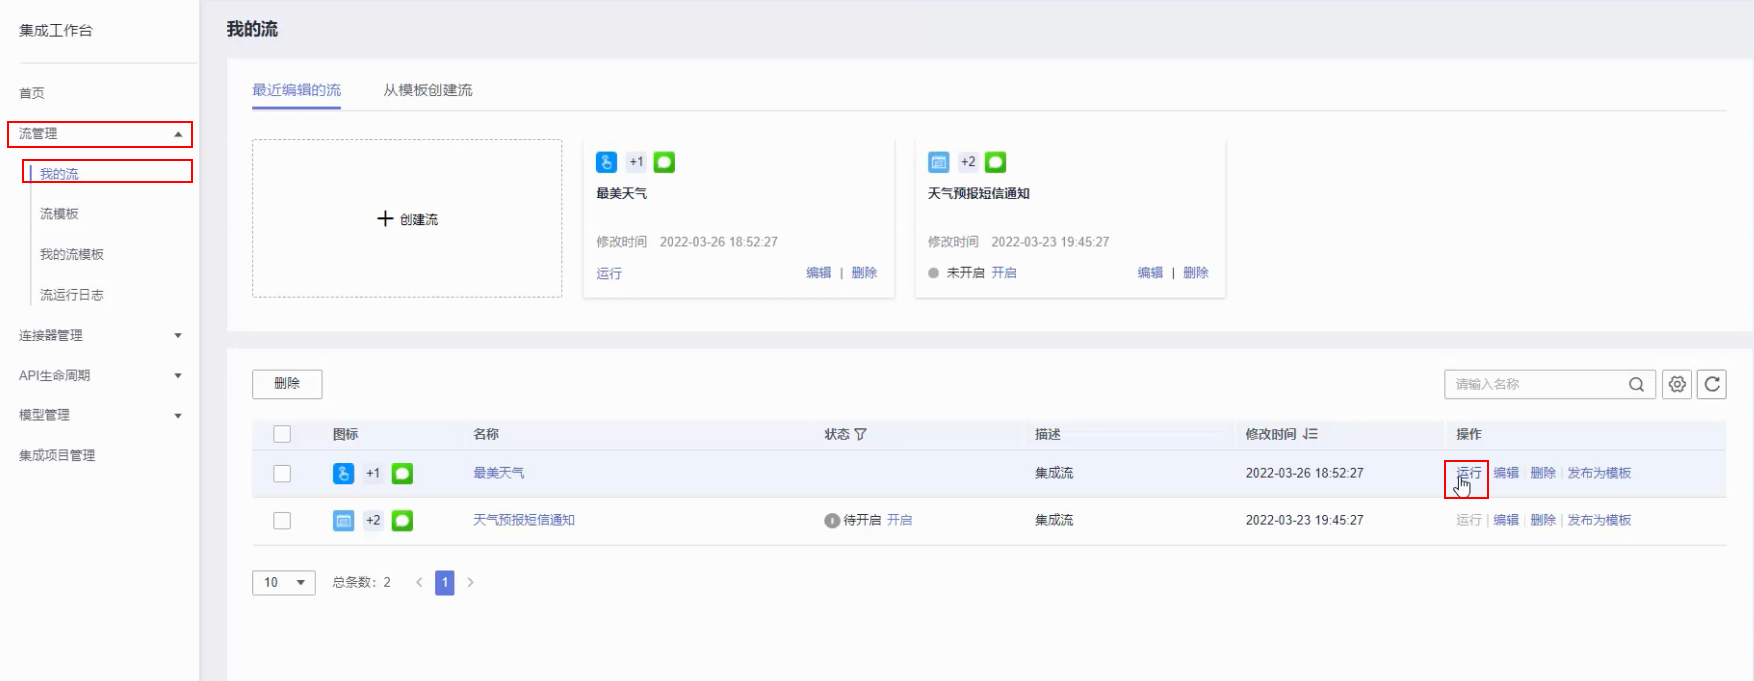This screenshot has width=1754, height=681.
Task: Click the +1 badge on 最美天气 card
Action: point(636,162)
